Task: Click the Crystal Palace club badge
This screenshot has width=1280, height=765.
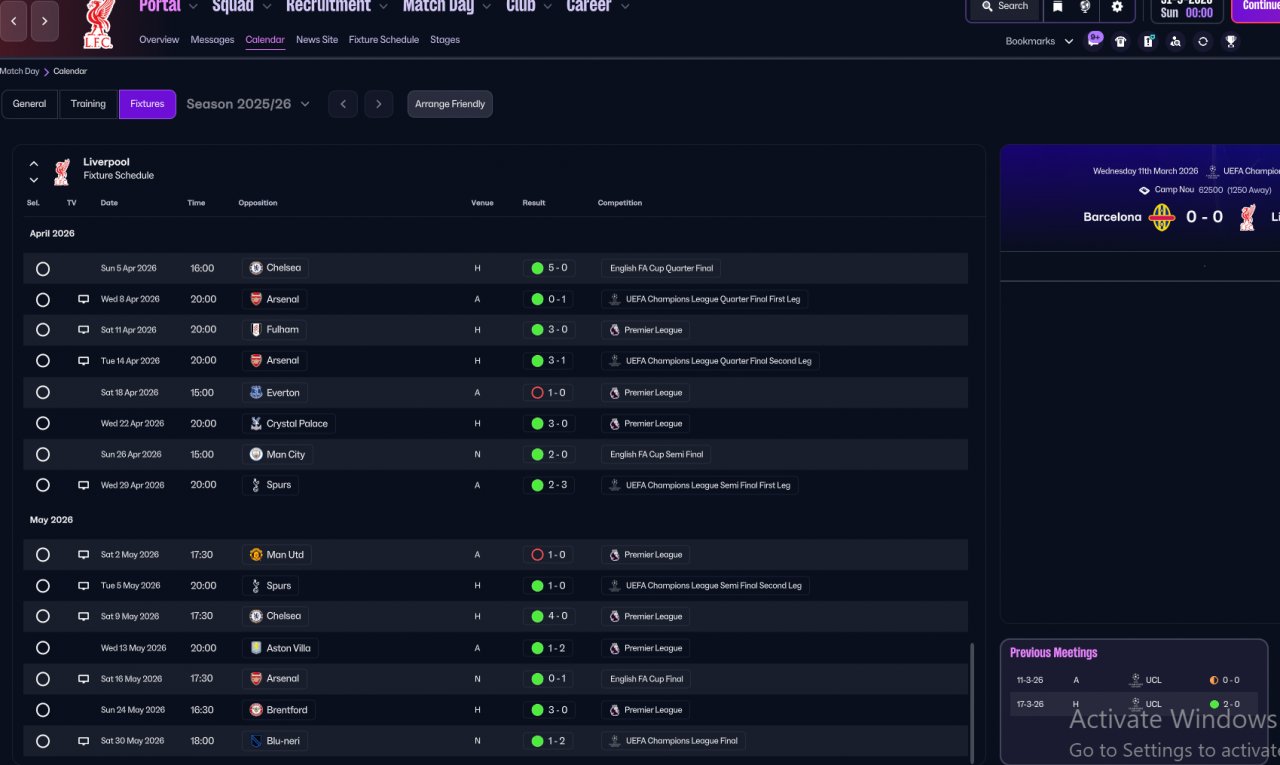Action: coord(256,423)
